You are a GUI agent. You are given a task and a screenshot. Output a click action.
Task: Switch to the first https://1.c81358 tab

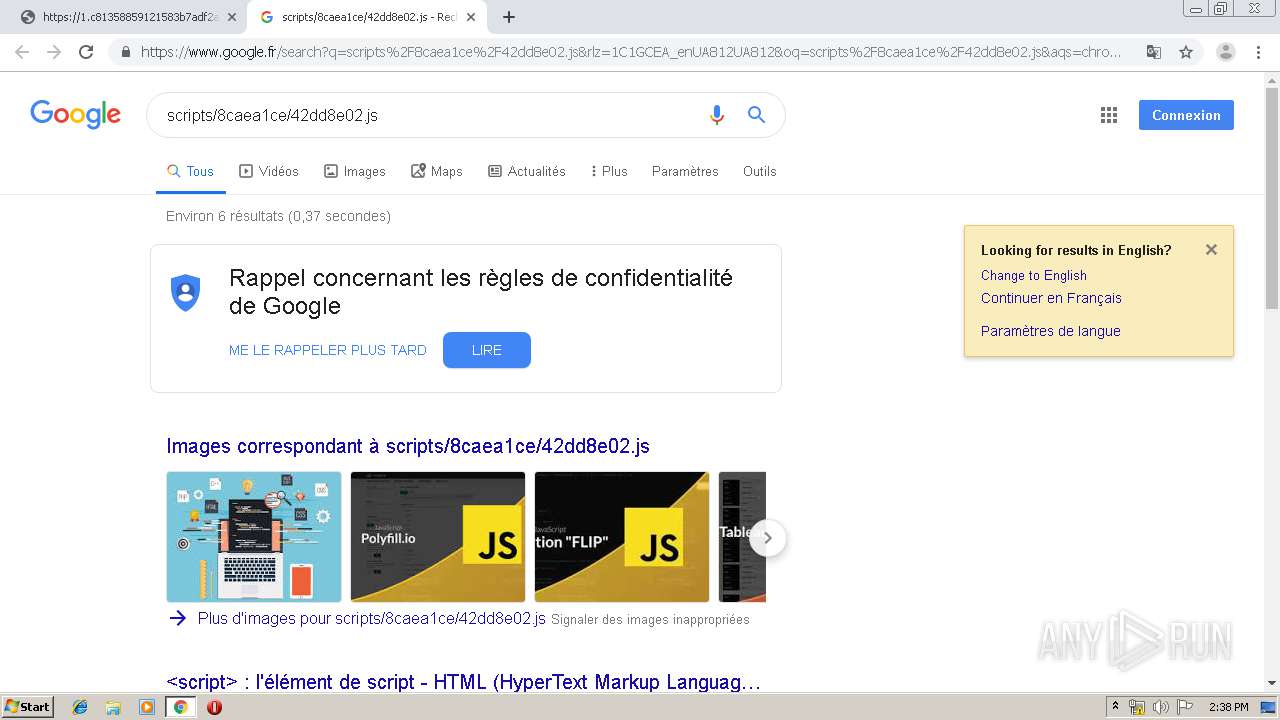coord(128,17)
